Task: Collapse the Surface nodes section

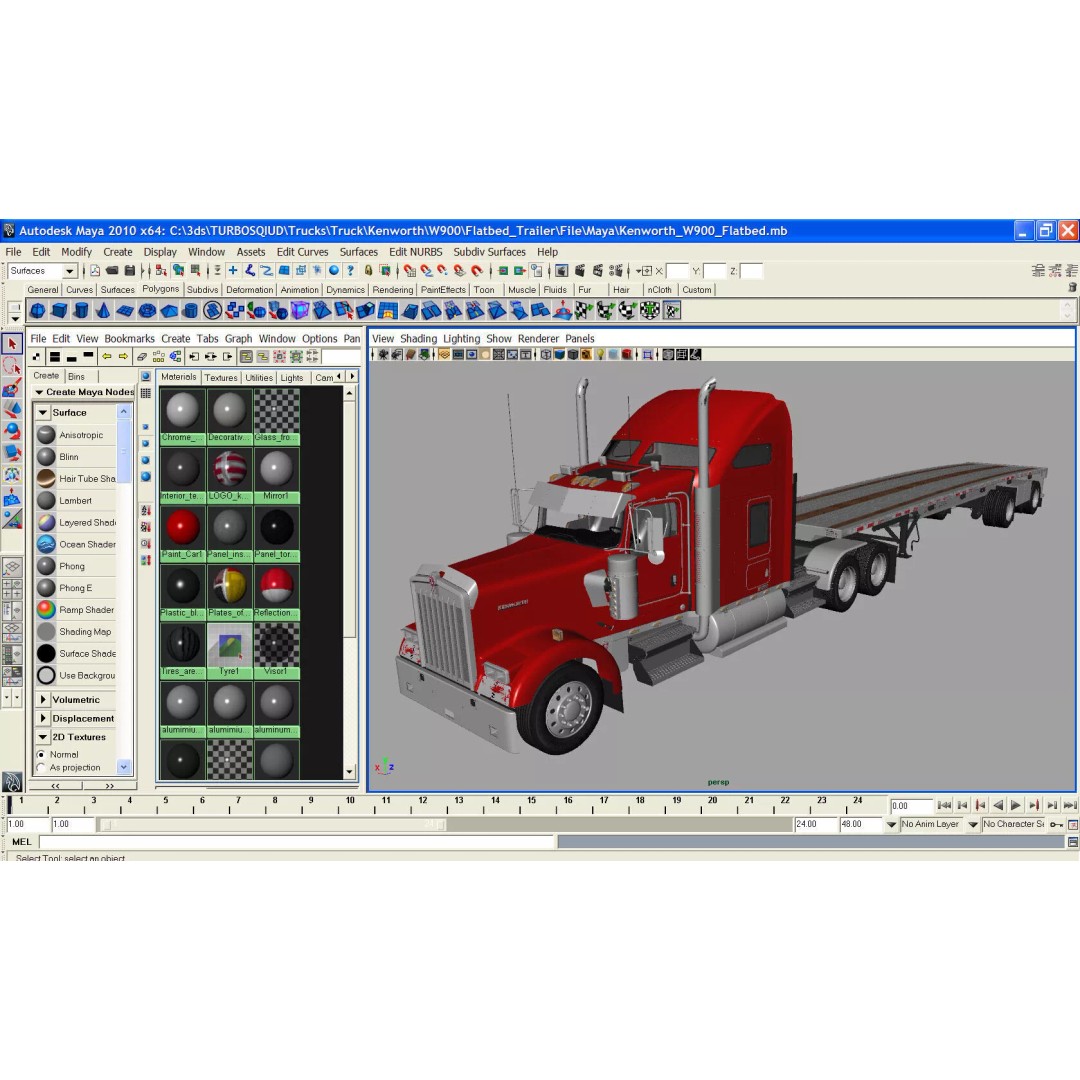Action: point(43,413)
